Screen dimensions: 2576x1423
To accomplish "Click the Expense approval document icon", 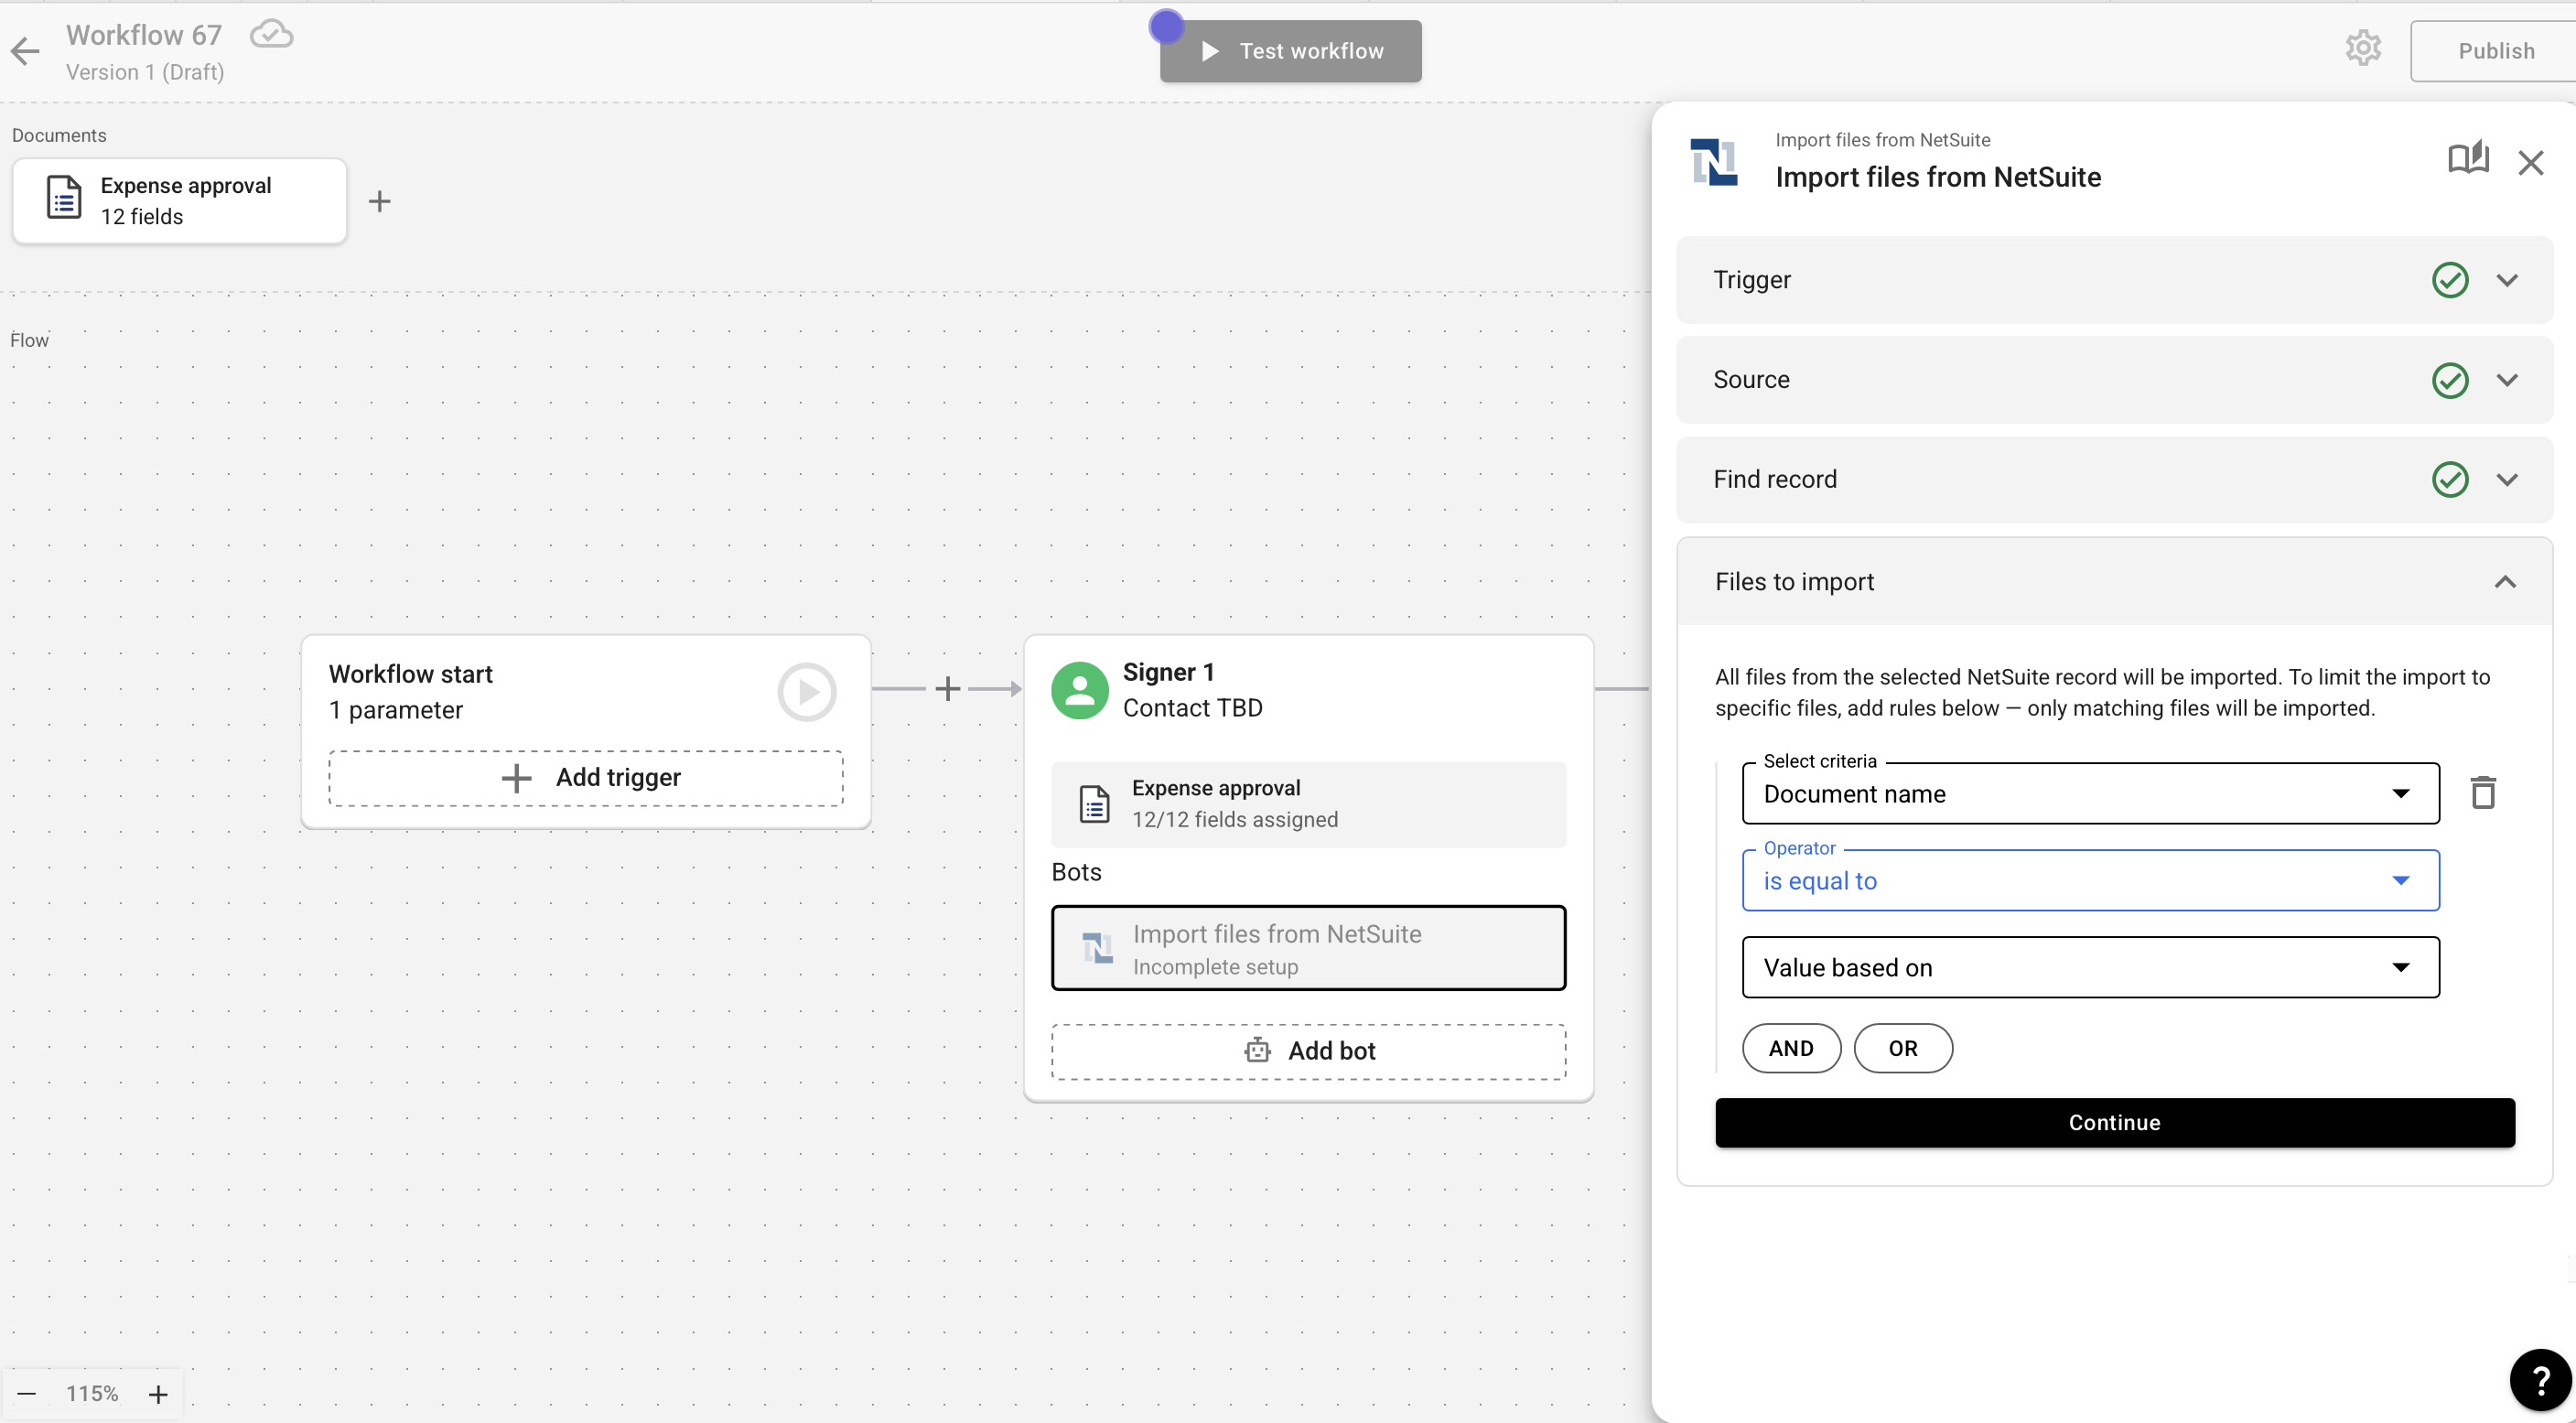I will click(x=64, y=197).
